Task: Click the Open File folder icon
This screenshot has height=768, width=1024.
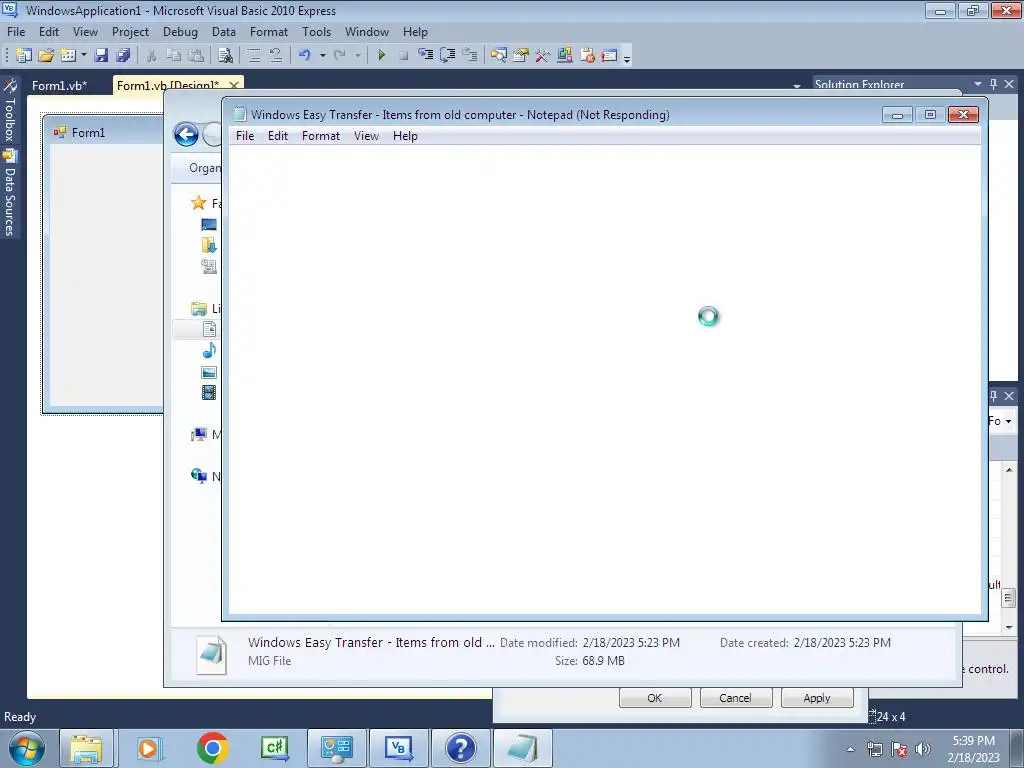Action: [46, 56]
